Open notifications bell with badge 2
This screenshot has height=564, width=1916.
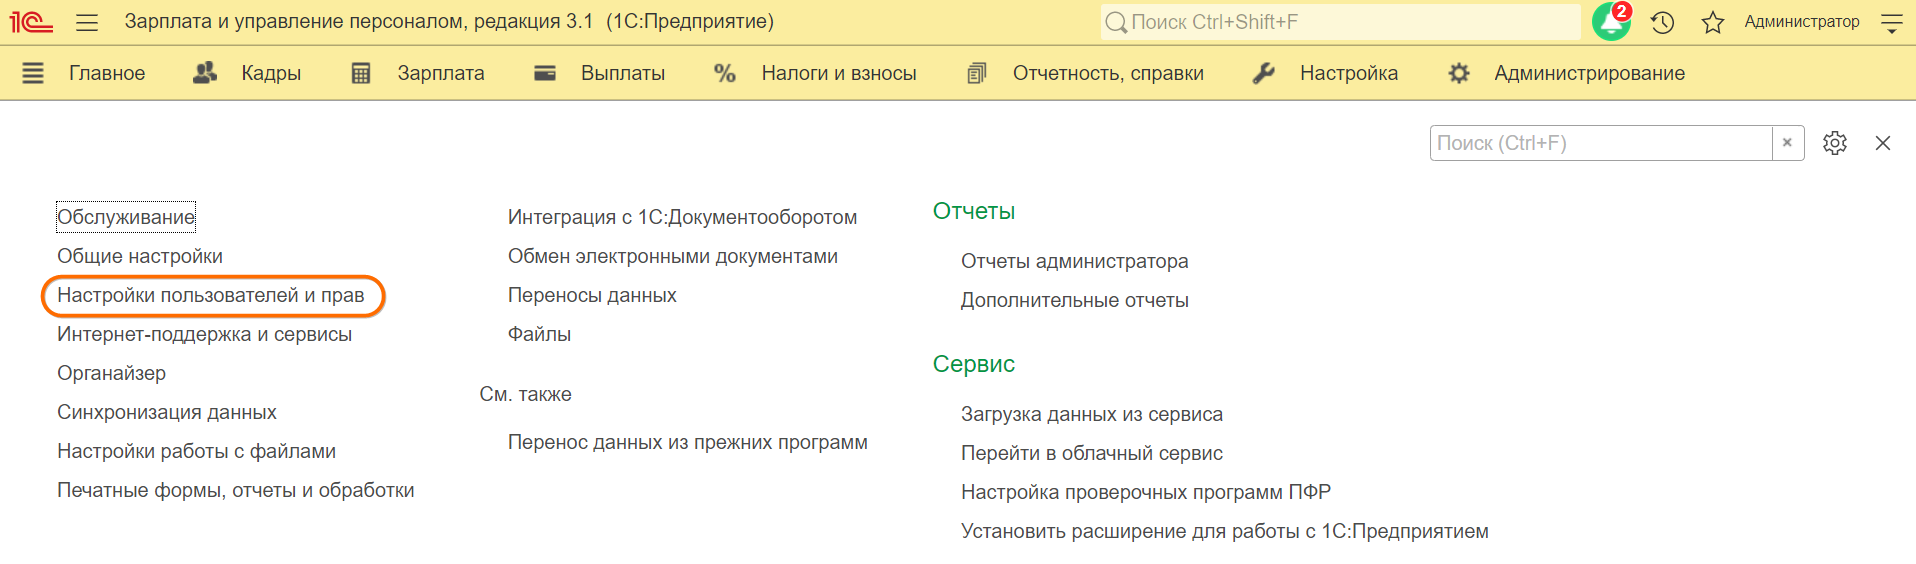[1611, 21]
